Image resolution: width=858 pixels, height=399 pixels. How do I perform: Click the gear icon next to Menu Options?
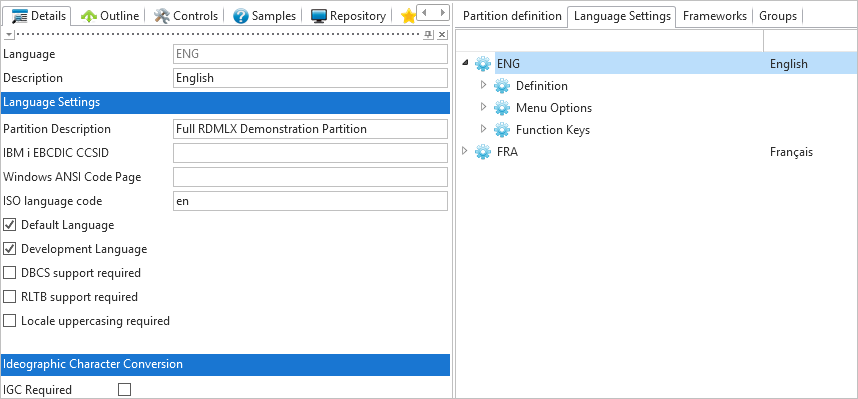coord(502,108)
